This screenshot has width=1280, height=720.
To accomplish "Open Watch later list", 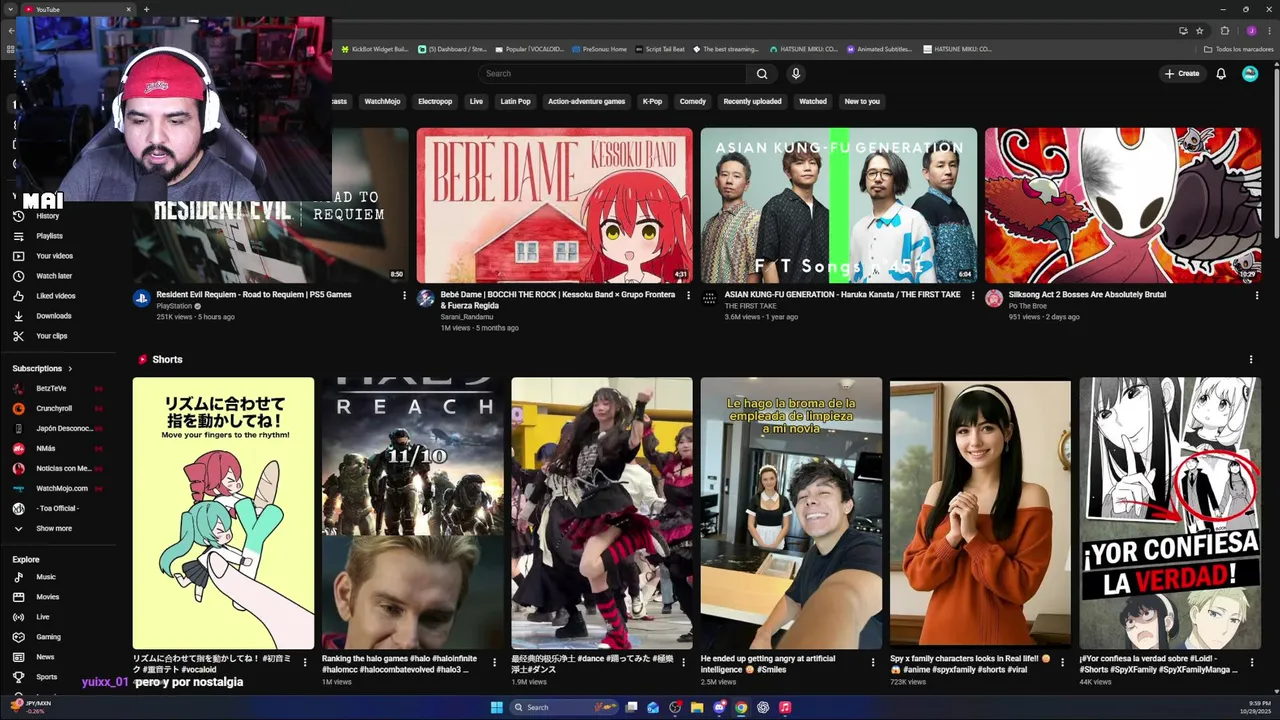I will coord(54,276).
